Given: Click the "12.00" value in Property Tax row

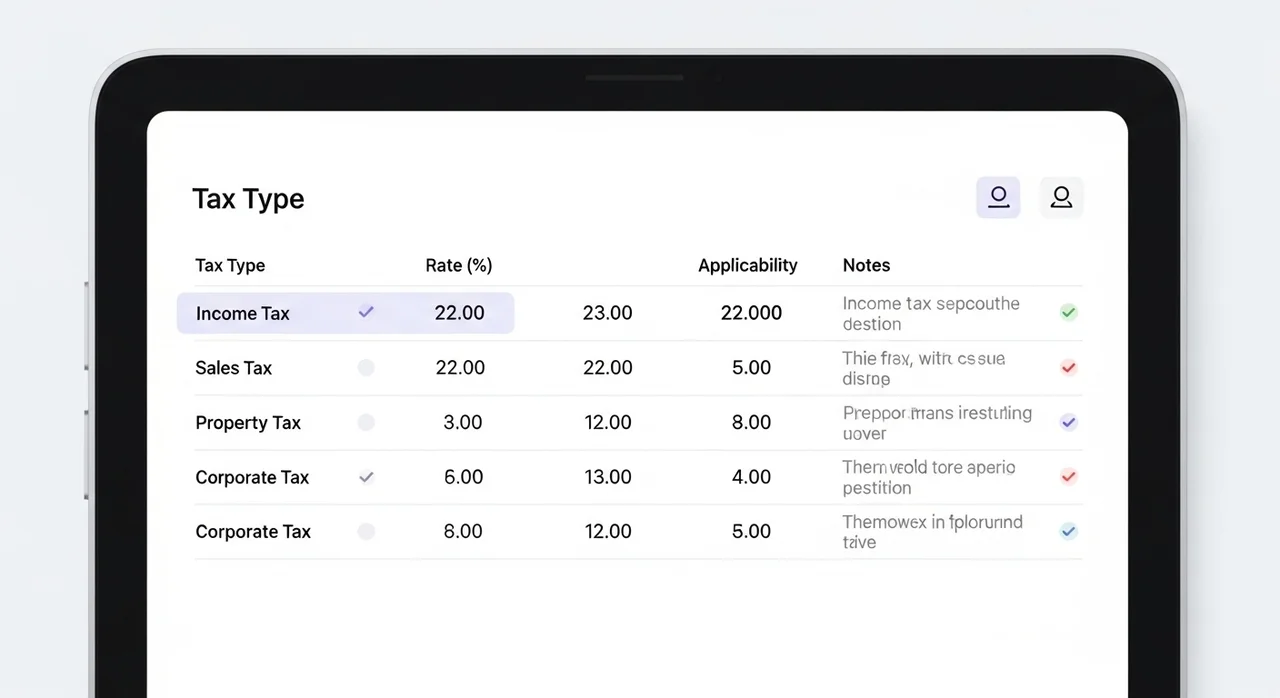Looking at the screenshot, I should 607,423.
